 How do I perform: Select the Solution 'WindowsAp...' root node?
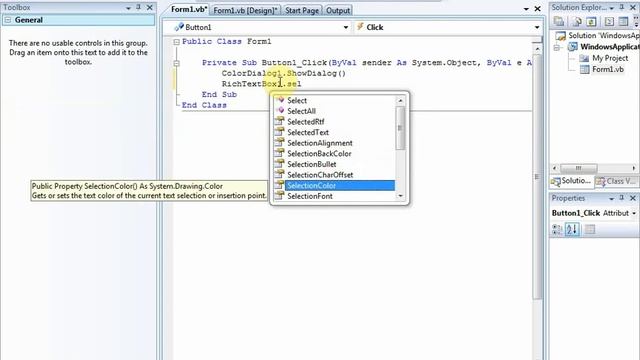[x=604, y=36]
